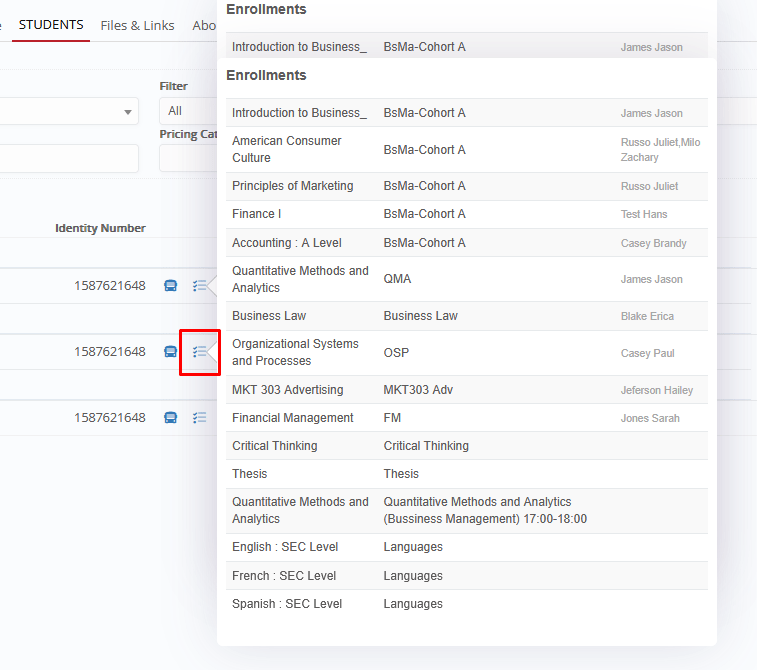
Task: Open the Files & Links tab
Action: tap(137, 26)
